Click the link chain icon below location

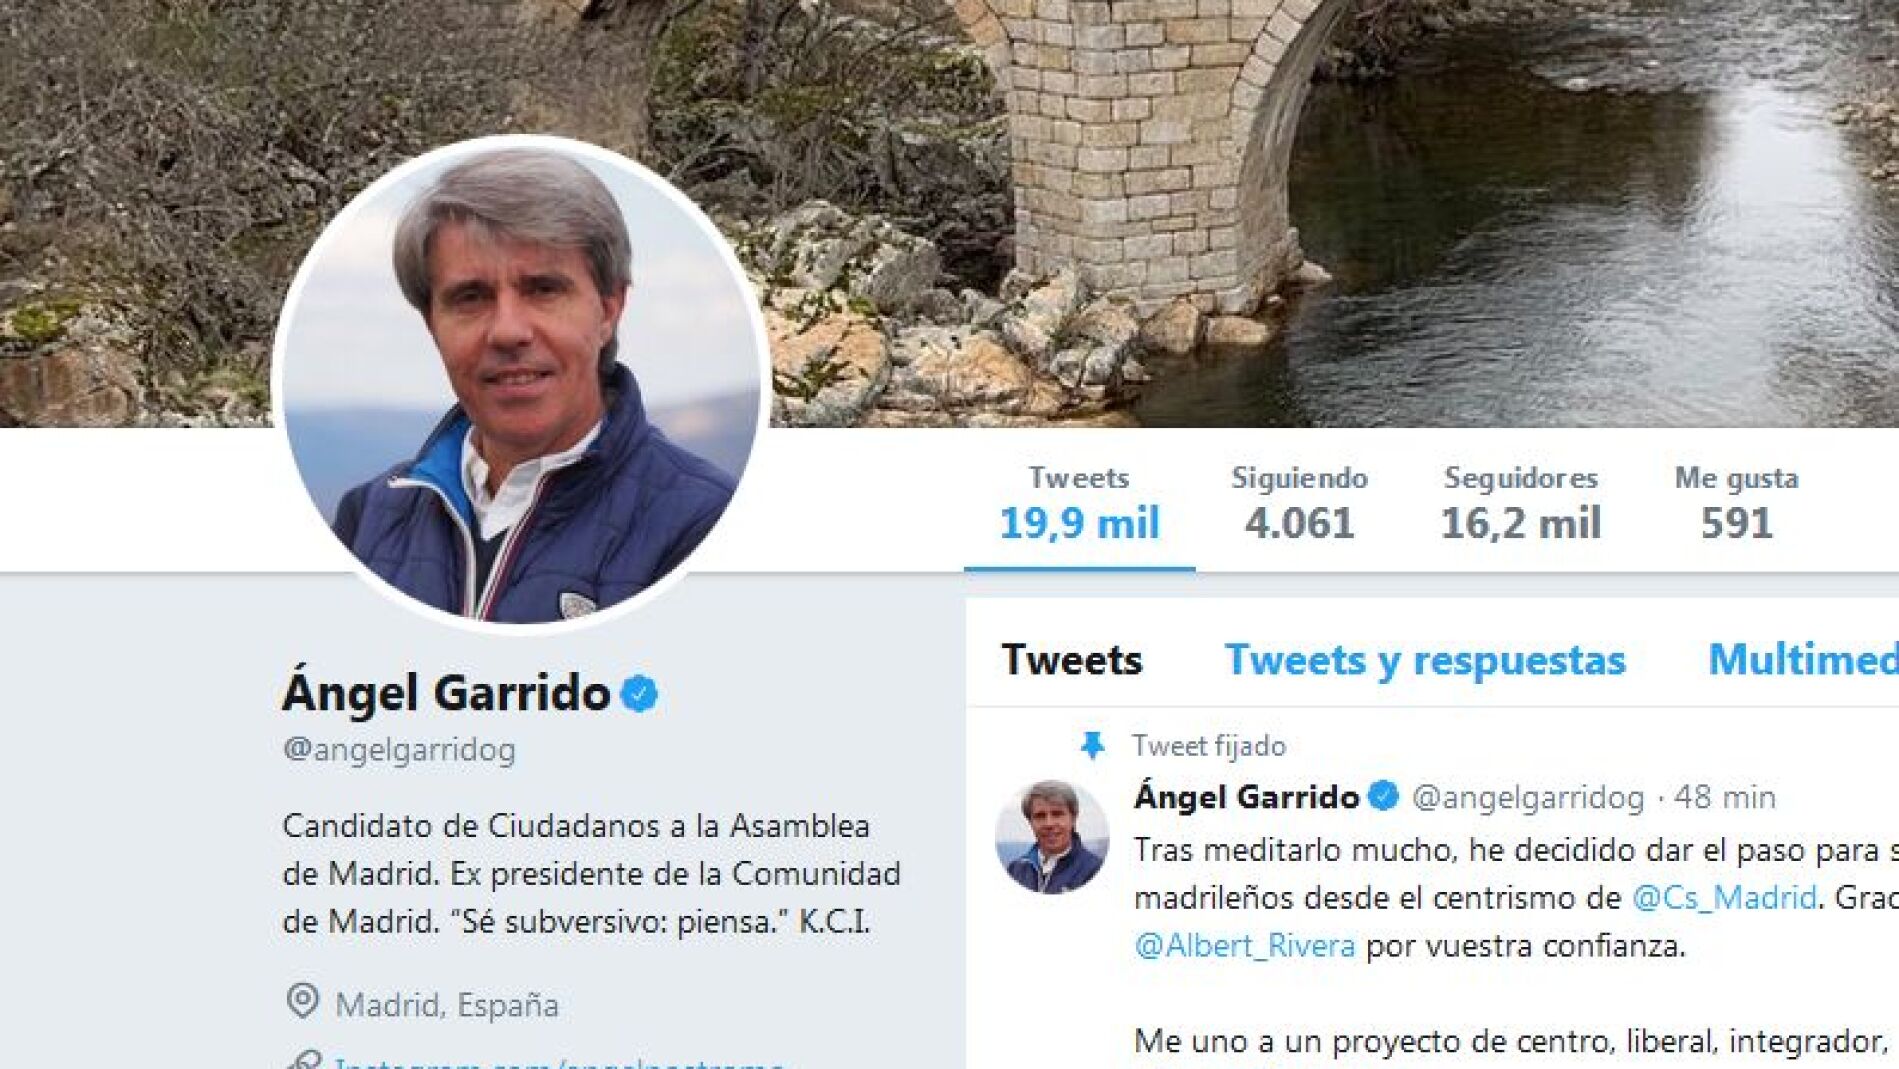click(302, 1060)
